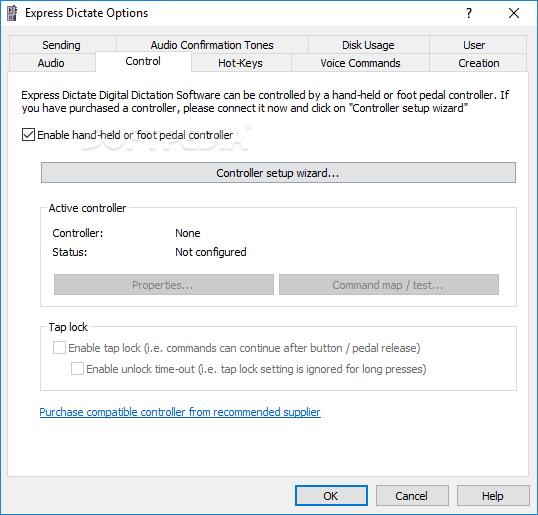Viewport: 538px width, 515px height.
Task: Open the Audio Confirmation Tones tab
Action: coord(212,45)
